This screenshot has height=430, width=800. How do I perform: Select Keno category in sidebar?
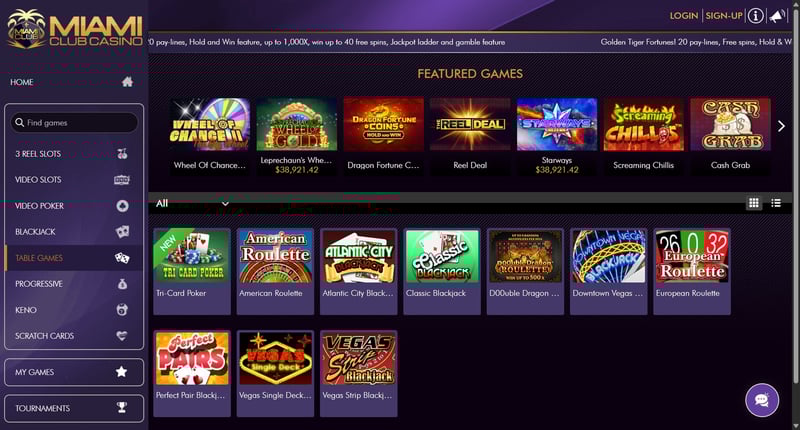point(74,310)
